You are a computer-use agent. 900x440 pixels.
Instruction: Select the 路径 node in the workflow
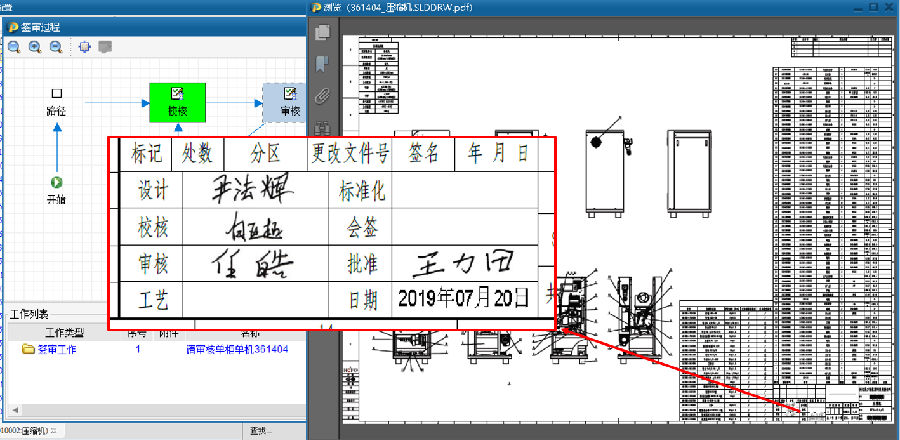(56, 103)
